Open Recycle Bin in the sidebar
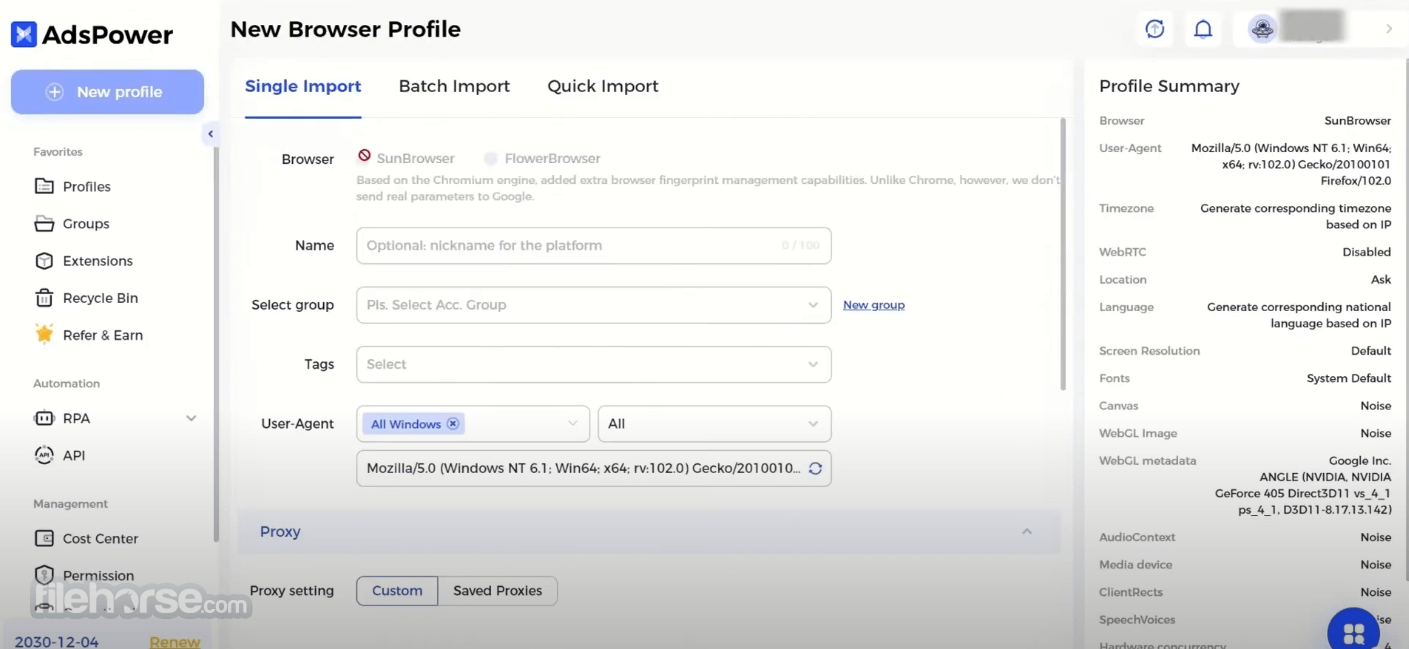Viewport: 1409px width, 649px height. [x=100, y=298]
